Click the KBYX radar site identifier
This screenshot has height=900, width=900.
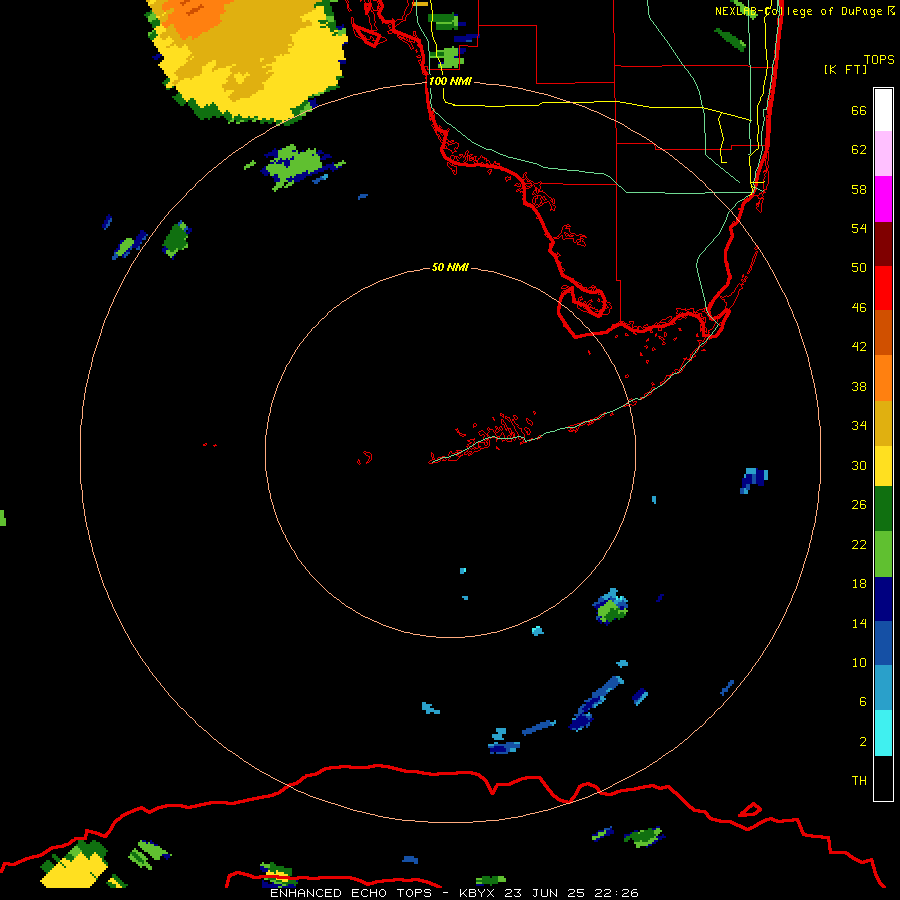pos(479,893)
